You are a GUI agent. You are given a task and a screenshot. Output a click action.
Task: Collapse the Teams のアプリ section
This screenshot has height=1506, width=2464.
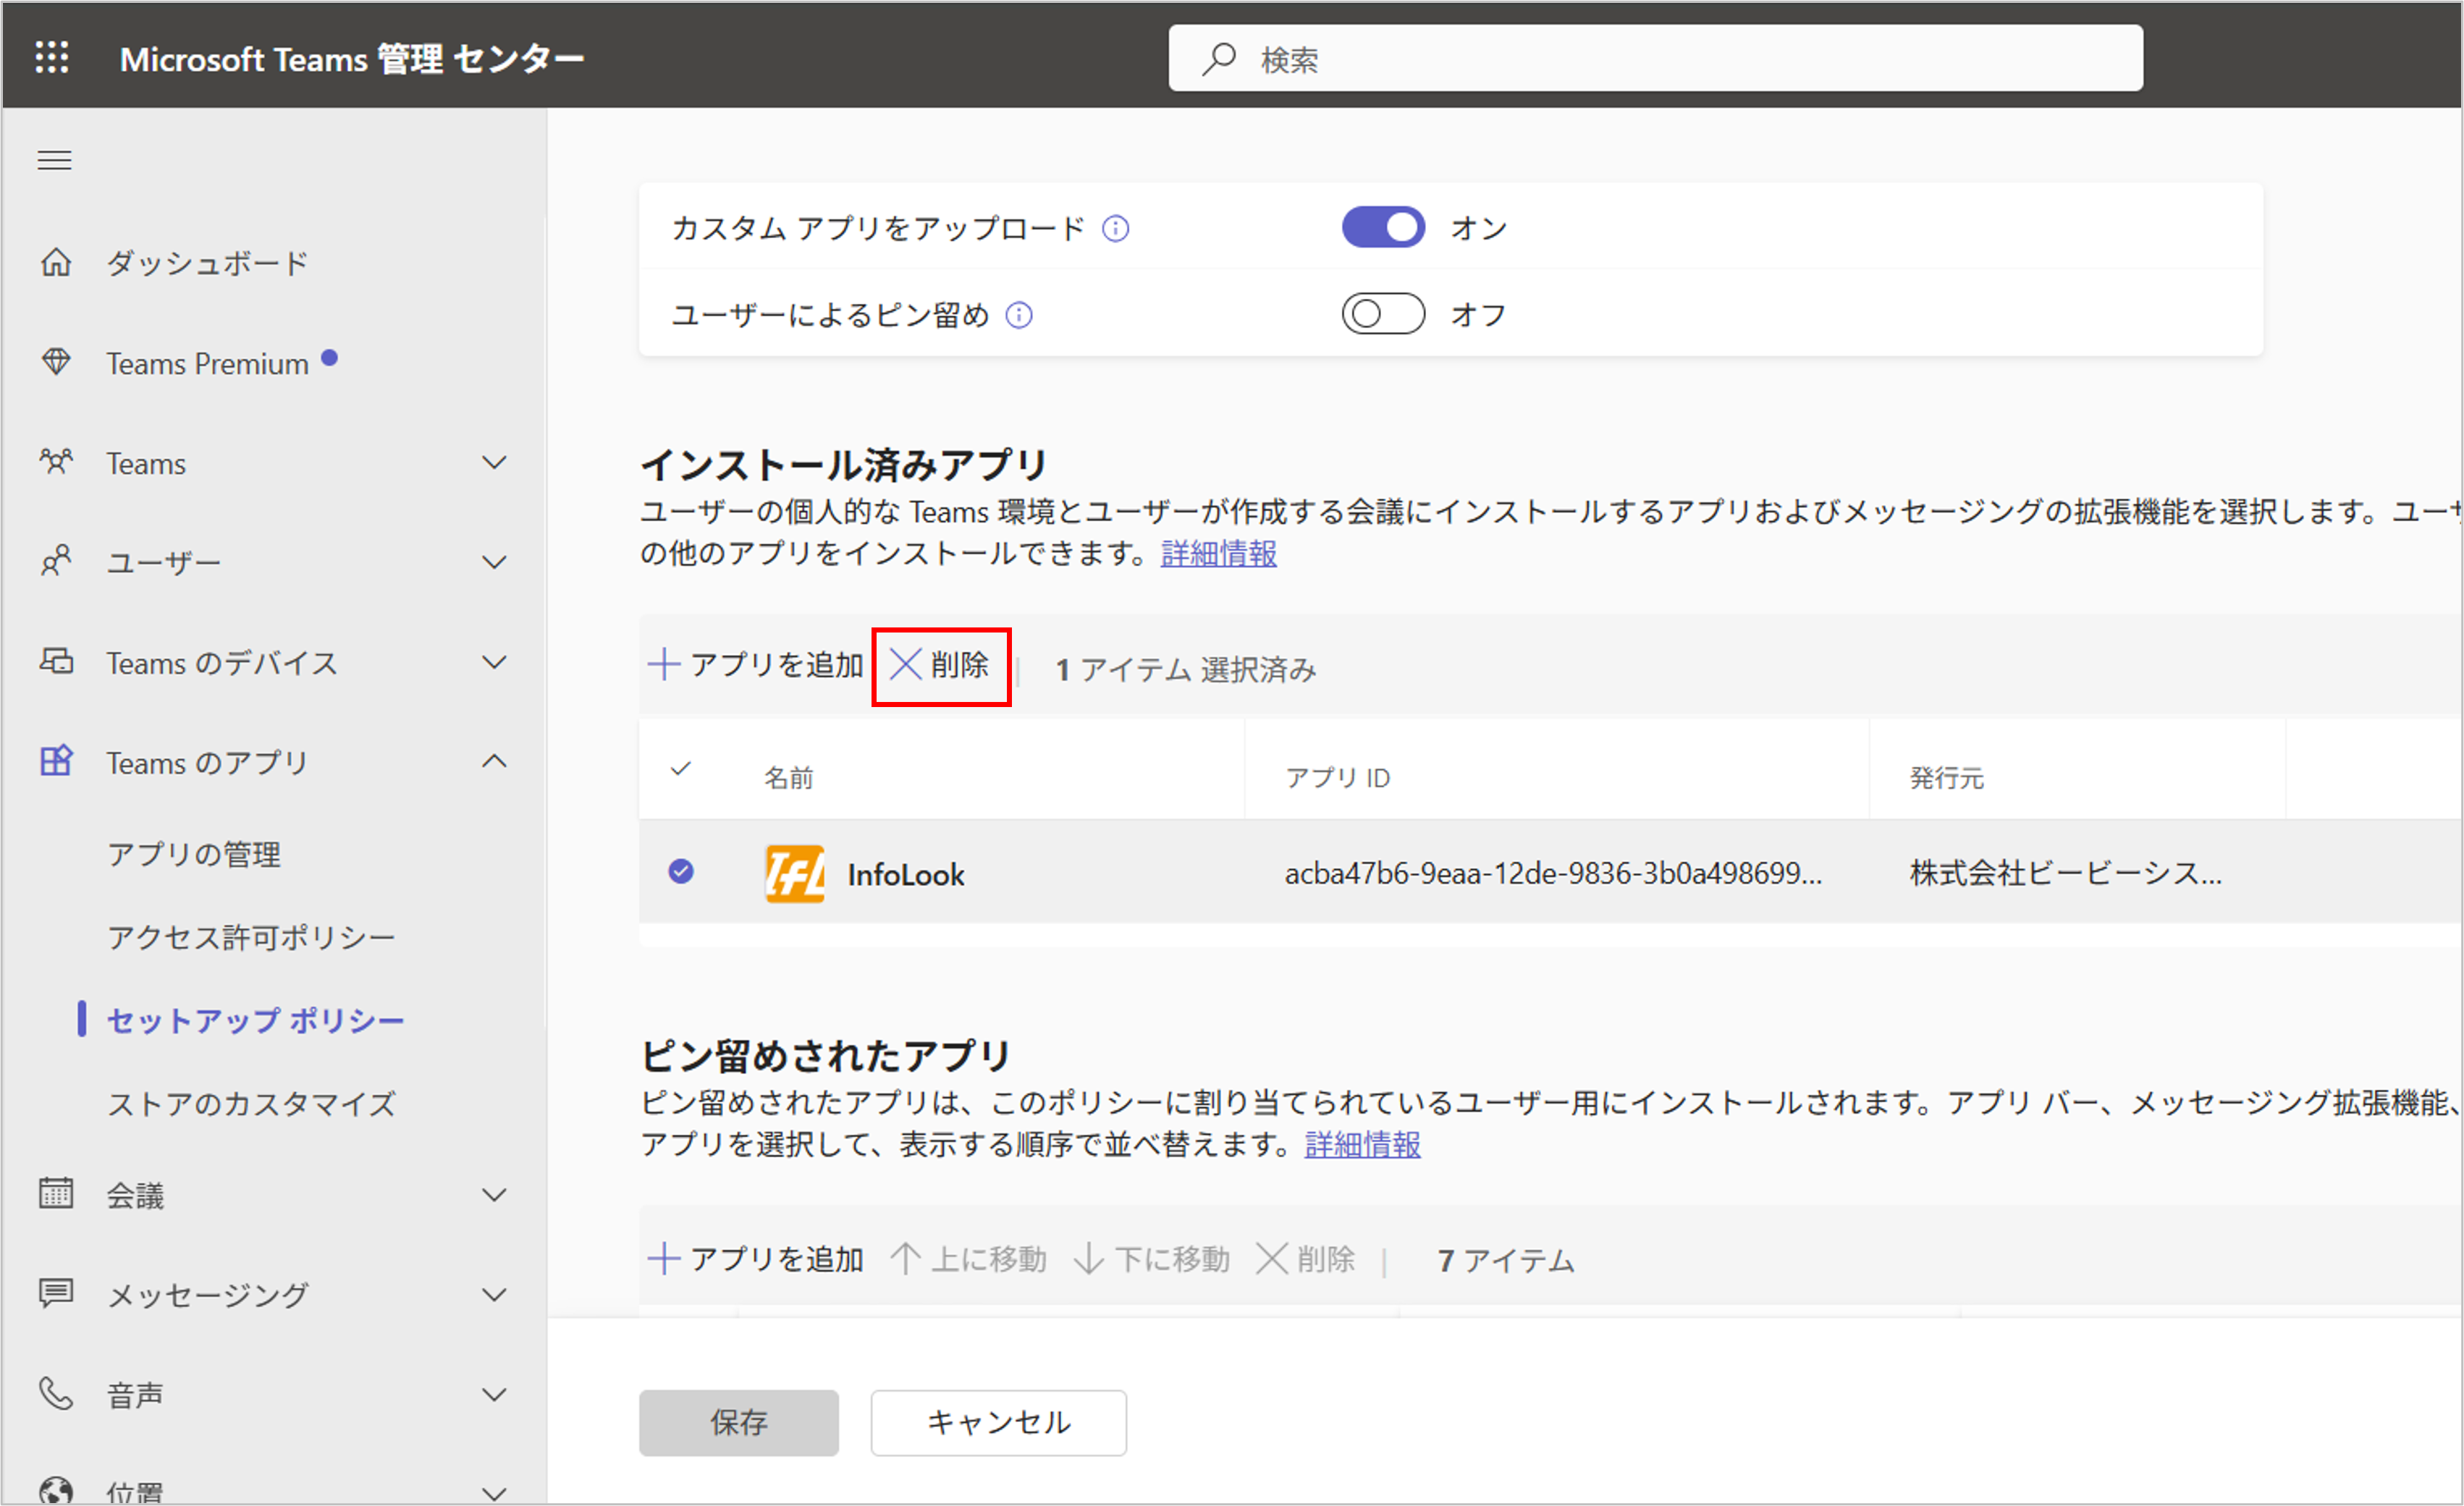click(x=494, y=762)
